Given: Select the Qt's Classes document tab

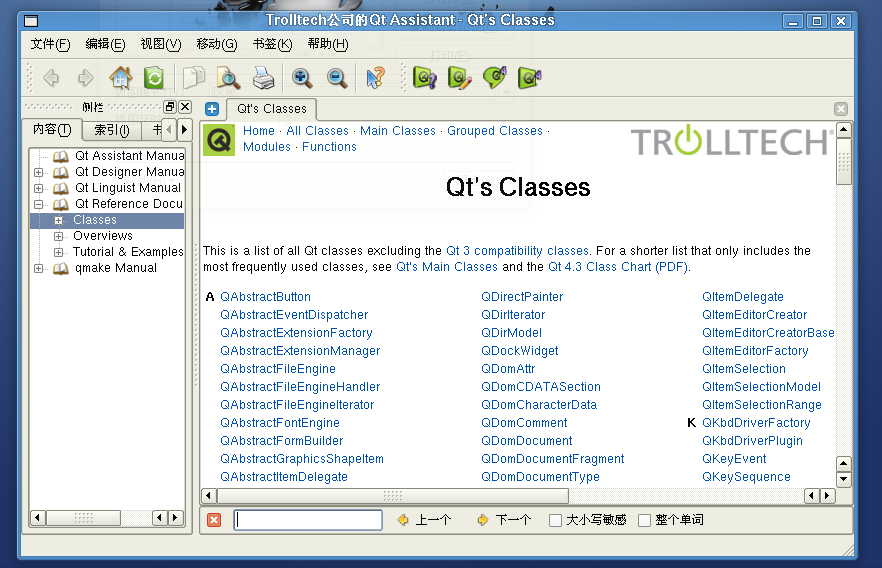Looking at the screenshot, I should click(x=272, y=109).
